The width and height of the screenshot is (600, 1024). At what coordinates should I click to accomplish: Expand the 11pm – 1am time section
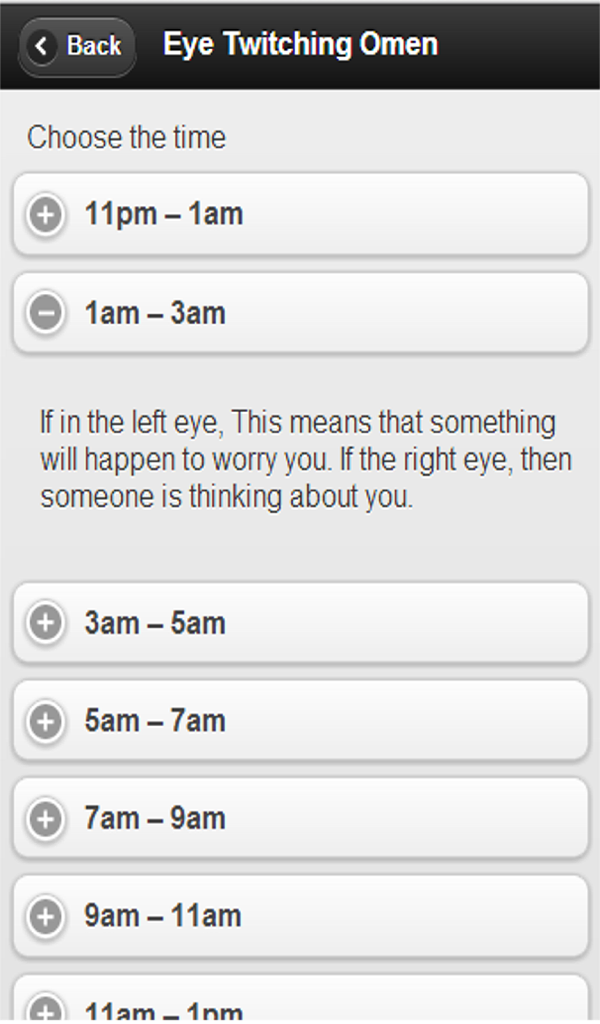pos(300,213)
